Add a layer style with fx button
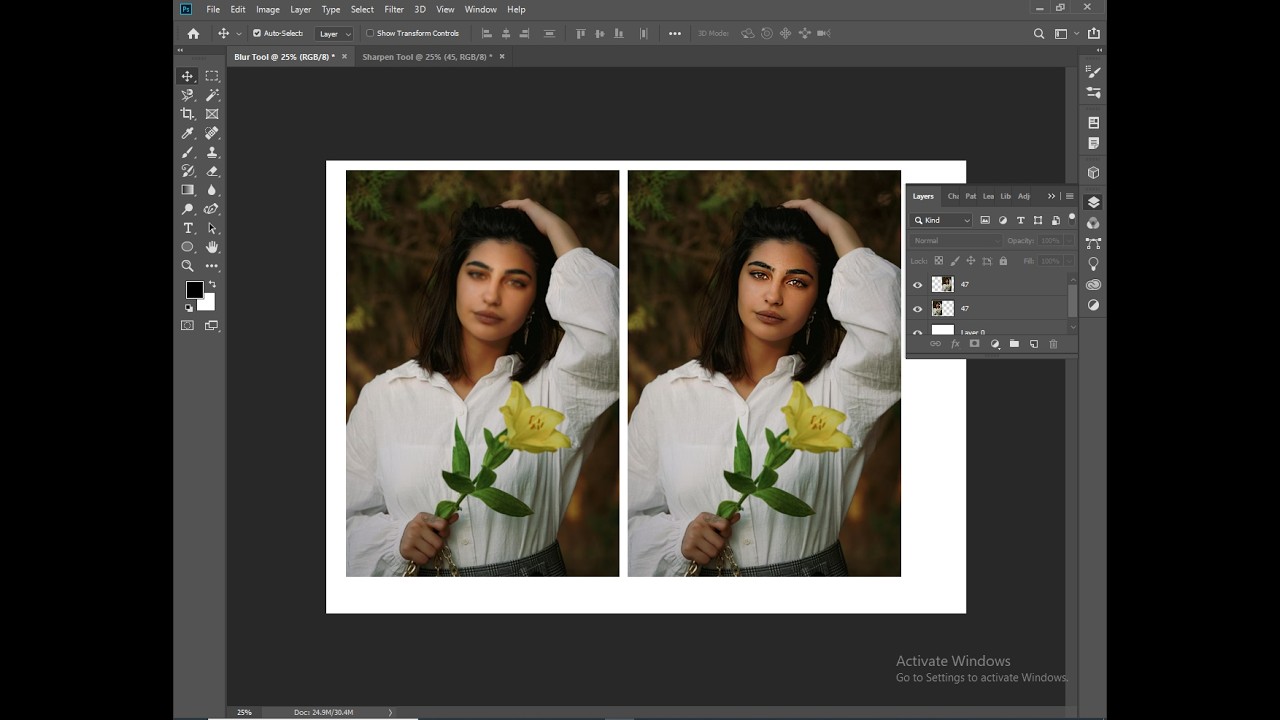This screenshot has width=1280, height=720. 955,344
